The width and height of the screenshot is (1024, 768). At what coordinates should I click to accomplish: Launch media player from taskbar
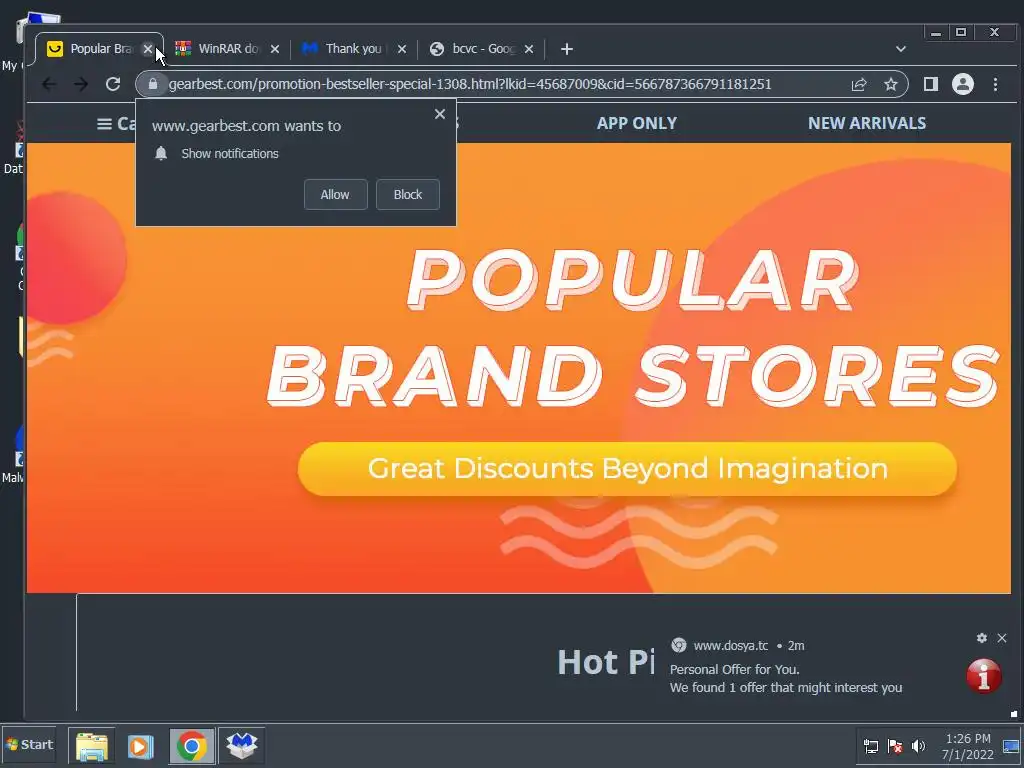click(x=140, y=746)
